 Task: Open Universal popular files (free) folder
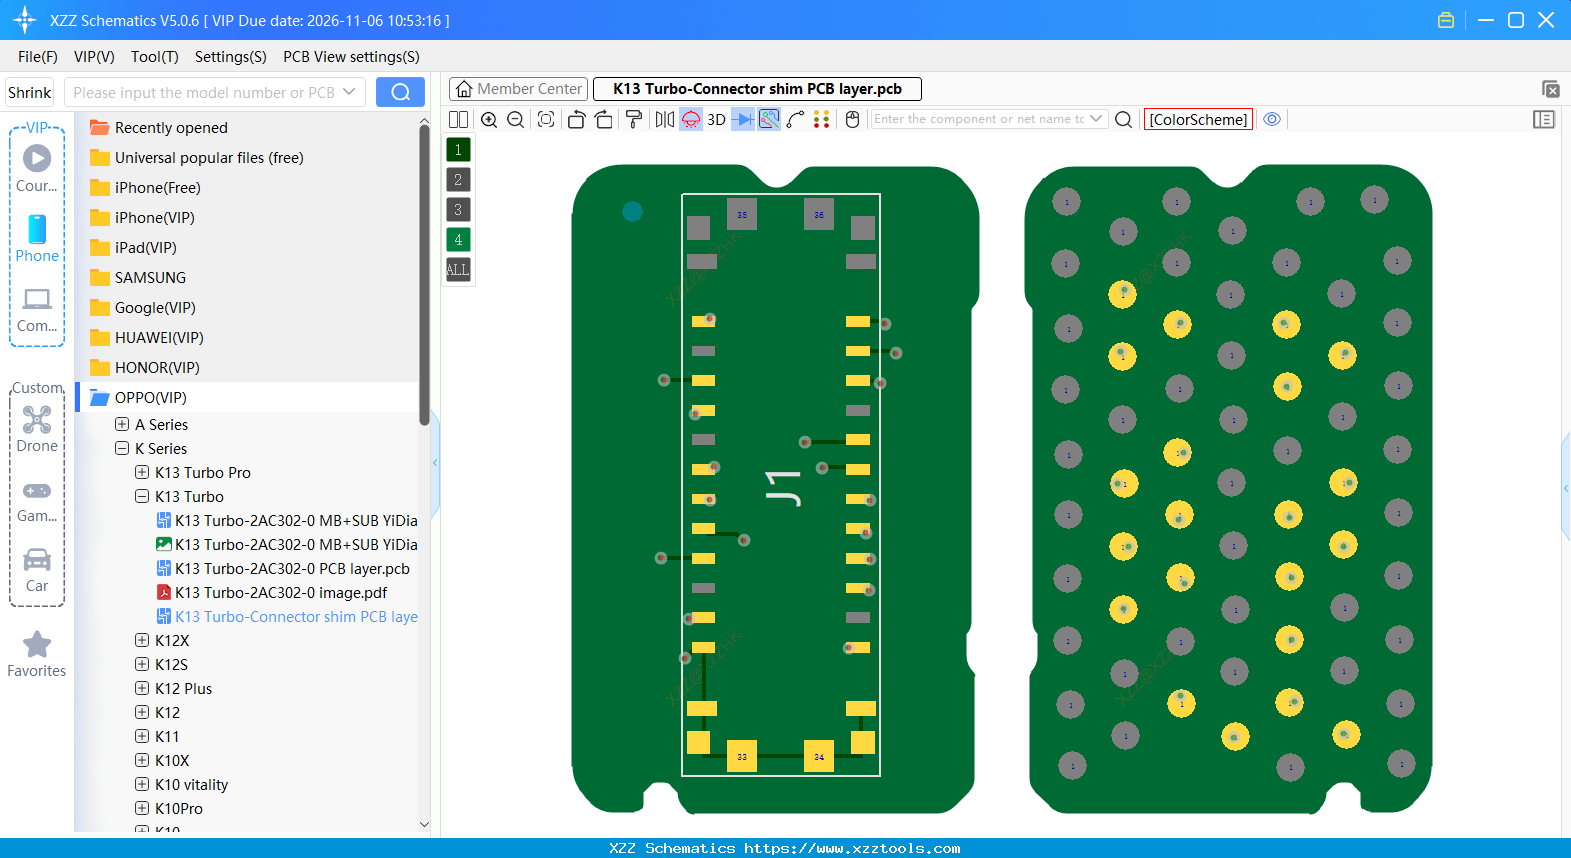point(209,158)
